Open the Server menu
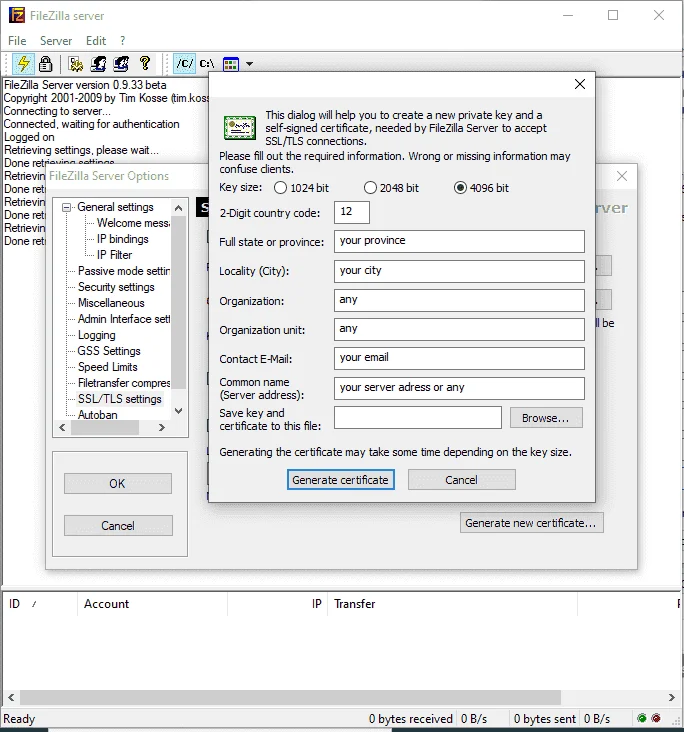The width and height of the screenshot is (684, 732). point(56,41)
